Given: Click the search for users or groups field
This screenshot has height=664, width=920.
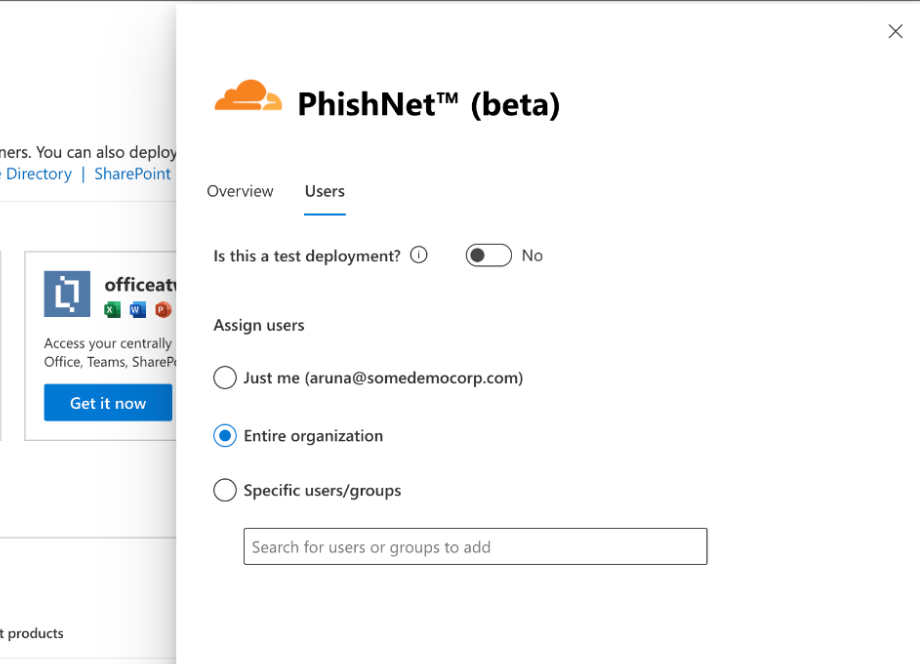Looking at the screenshot, I should pyautogui.click(x=475, y=546).
